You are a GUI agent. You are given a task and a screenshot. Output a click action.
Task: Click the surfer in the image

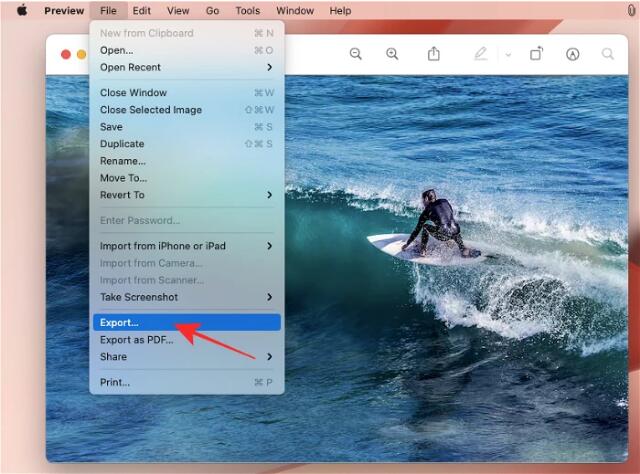tap(436, 220)
